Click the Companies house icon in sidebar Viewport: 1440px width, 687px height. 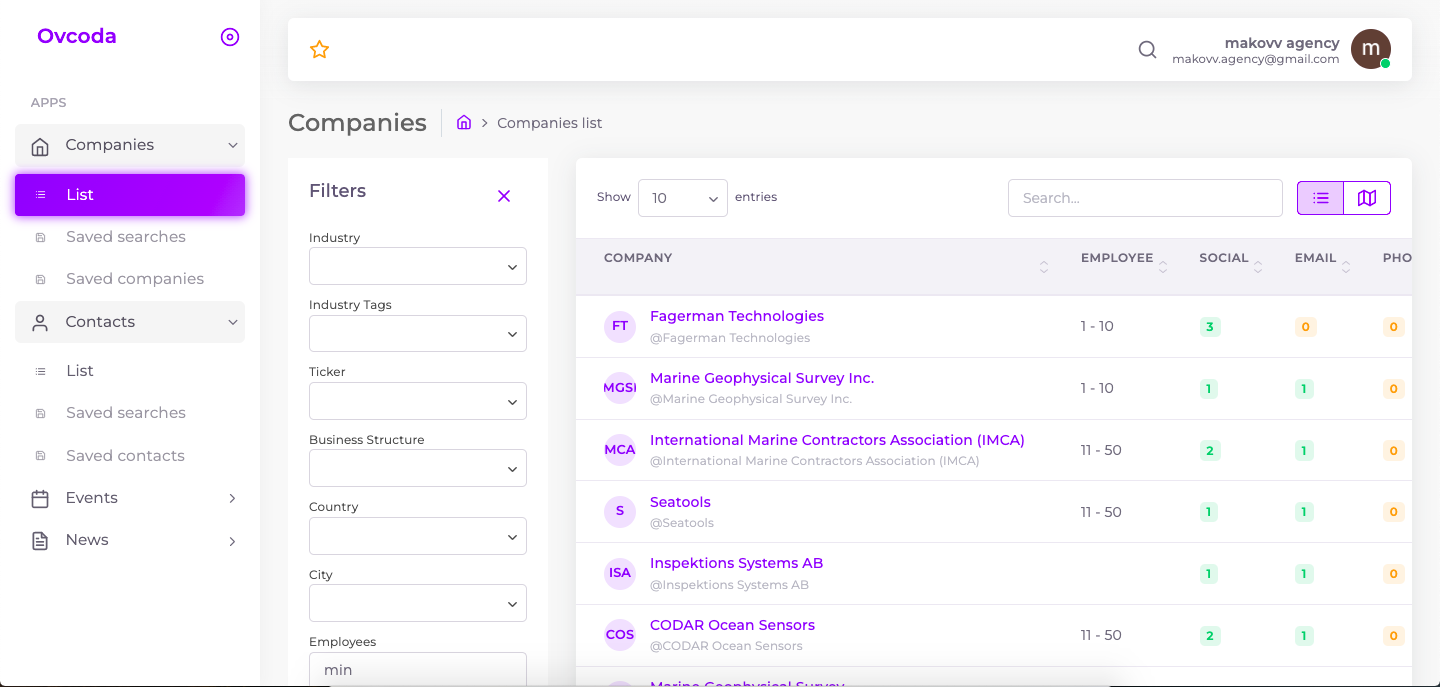40,146
